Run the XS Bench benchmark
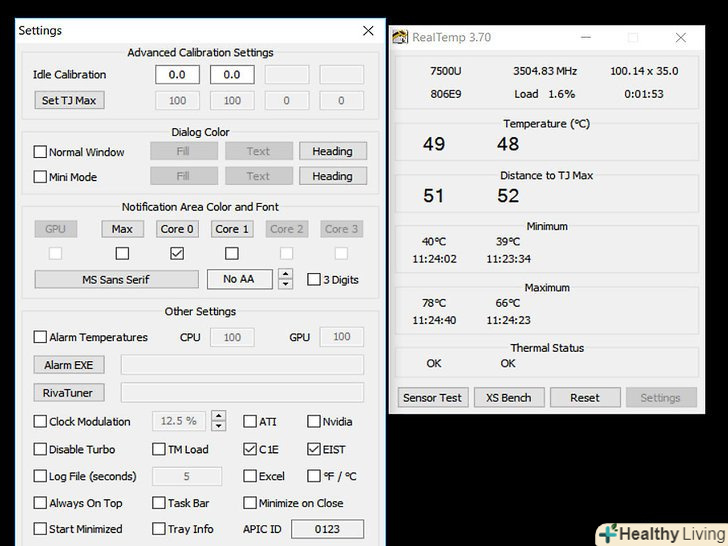 [x=509, y=398]
